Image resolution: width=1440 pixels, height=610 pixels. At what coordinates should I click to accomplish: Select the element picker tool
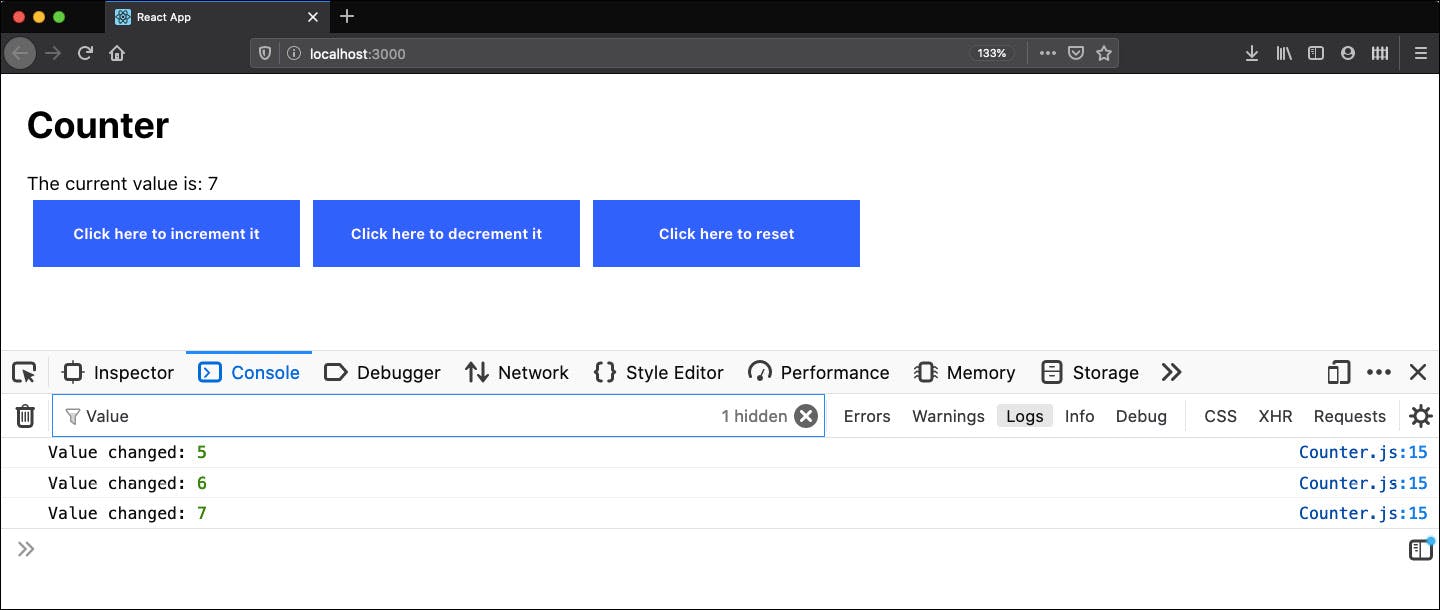pos(23,372)
